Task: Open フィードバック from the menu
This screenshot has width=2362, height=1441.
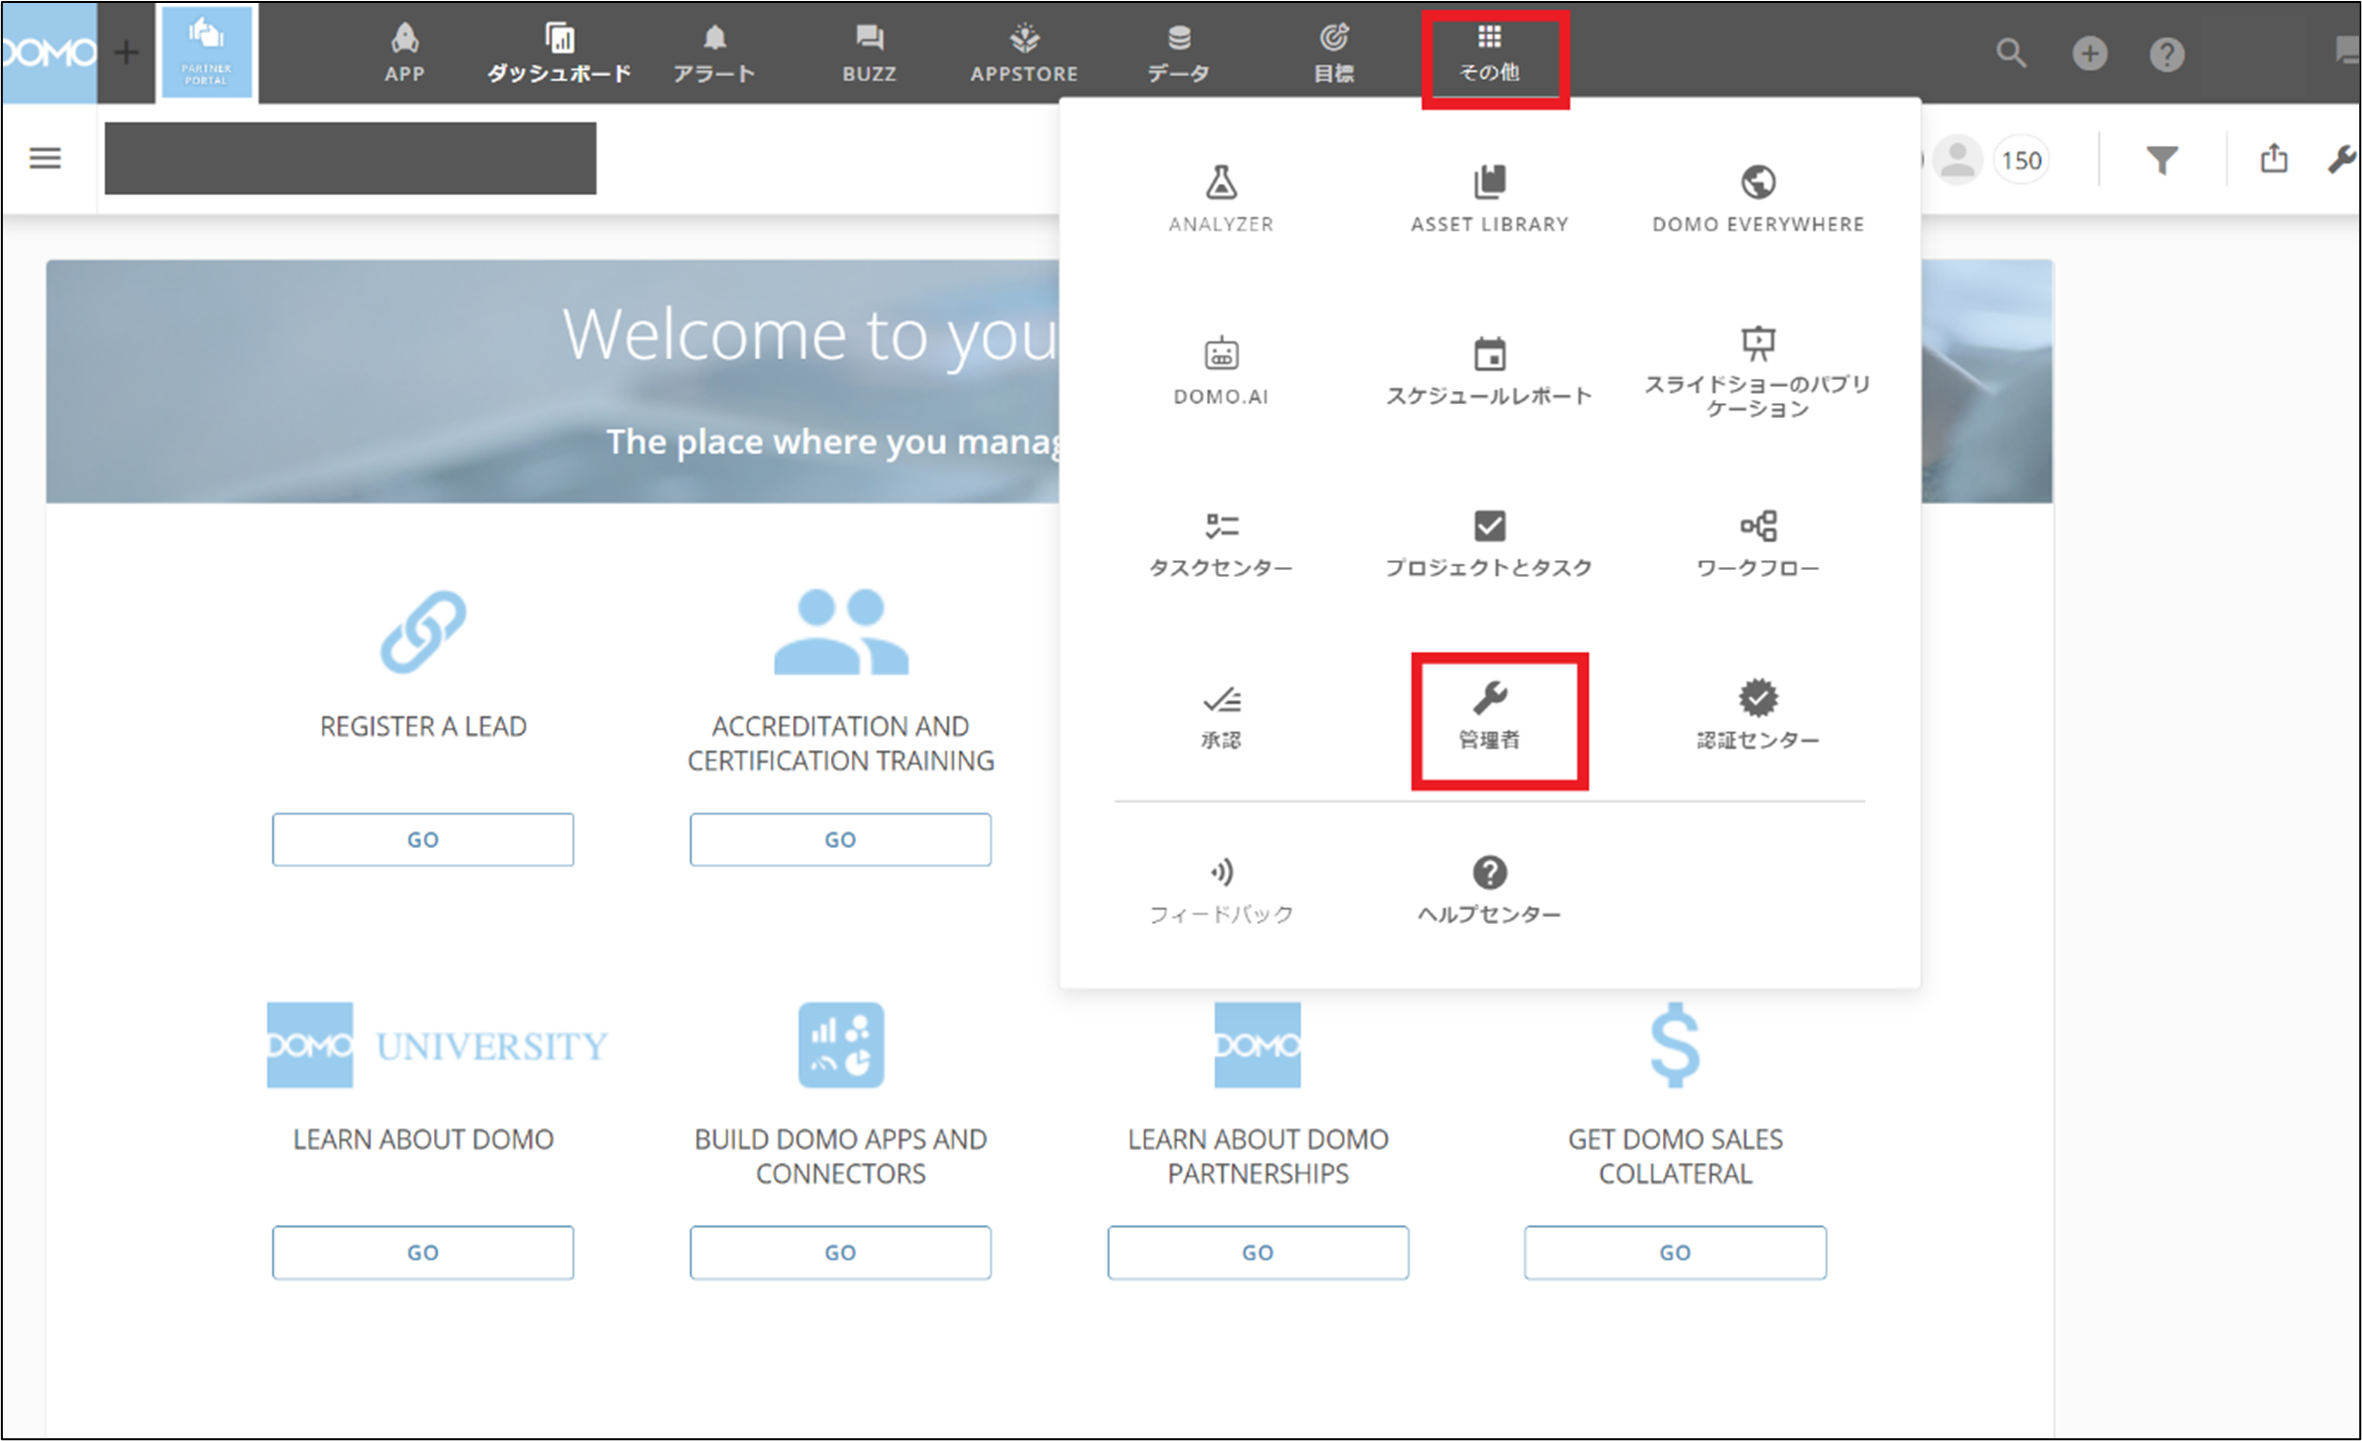Action: (x=1221, y=890)
